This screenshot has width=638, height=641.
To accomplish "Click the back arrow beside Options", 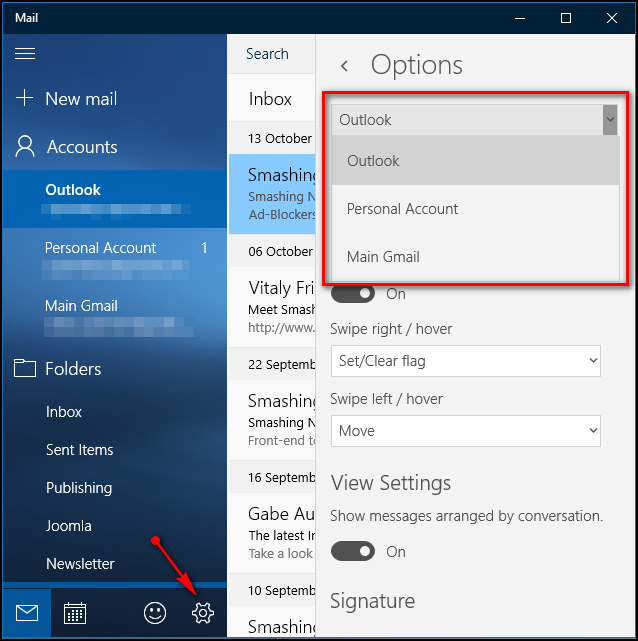I will coord(345,66).
